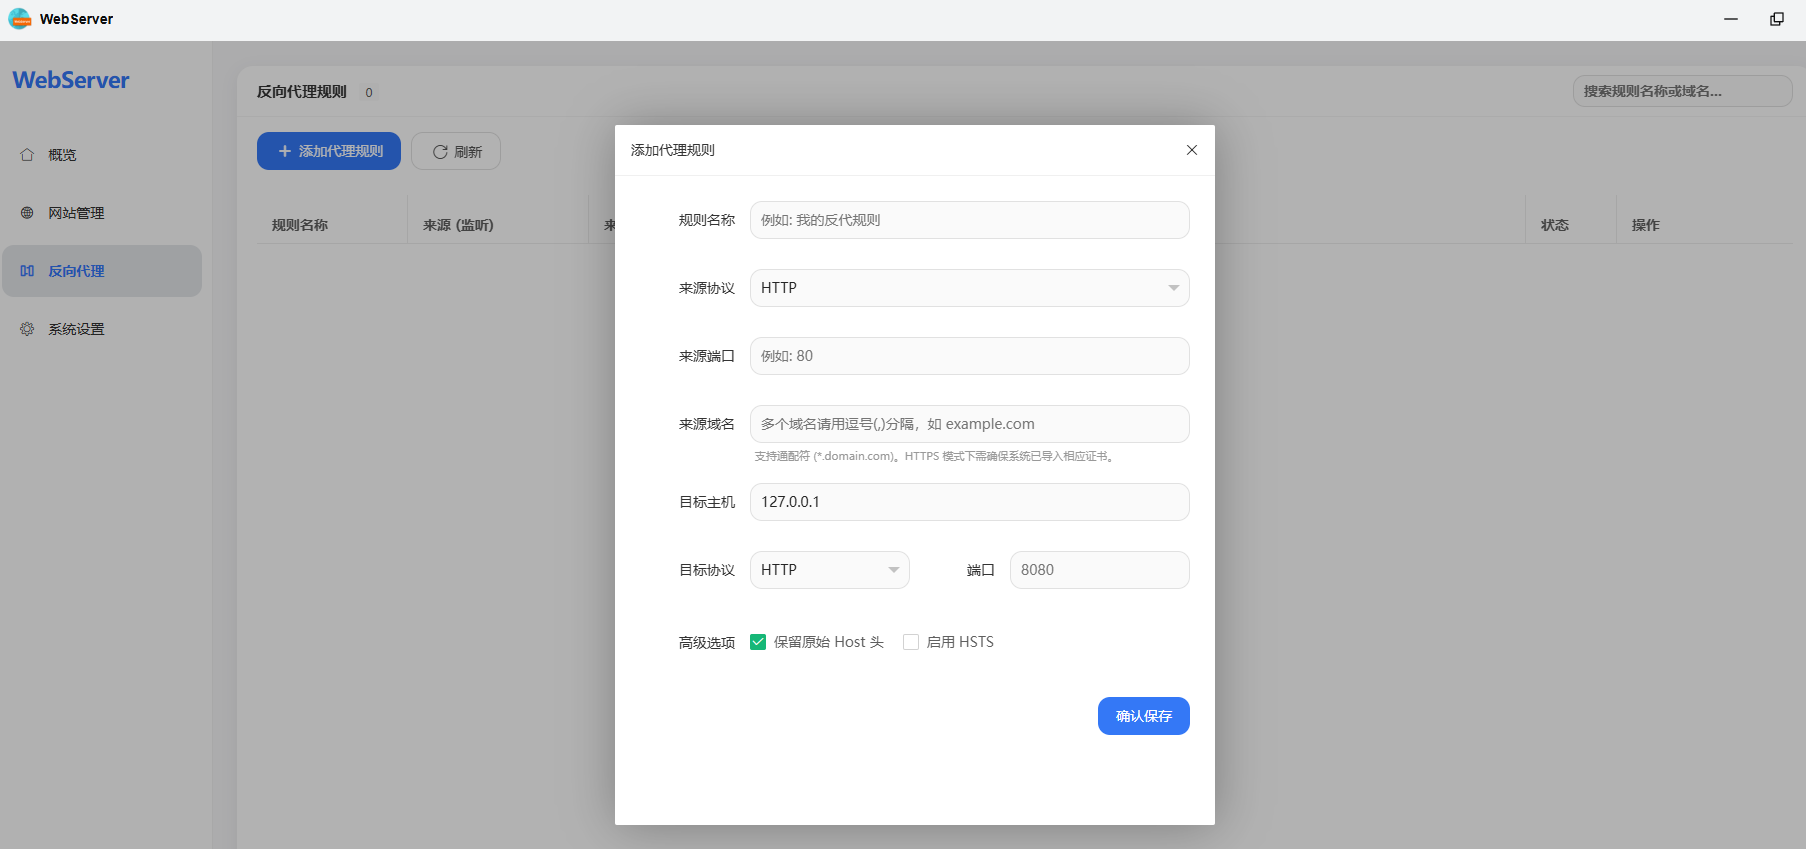Click the refresh icon on 刷新 button

point(440,152)
